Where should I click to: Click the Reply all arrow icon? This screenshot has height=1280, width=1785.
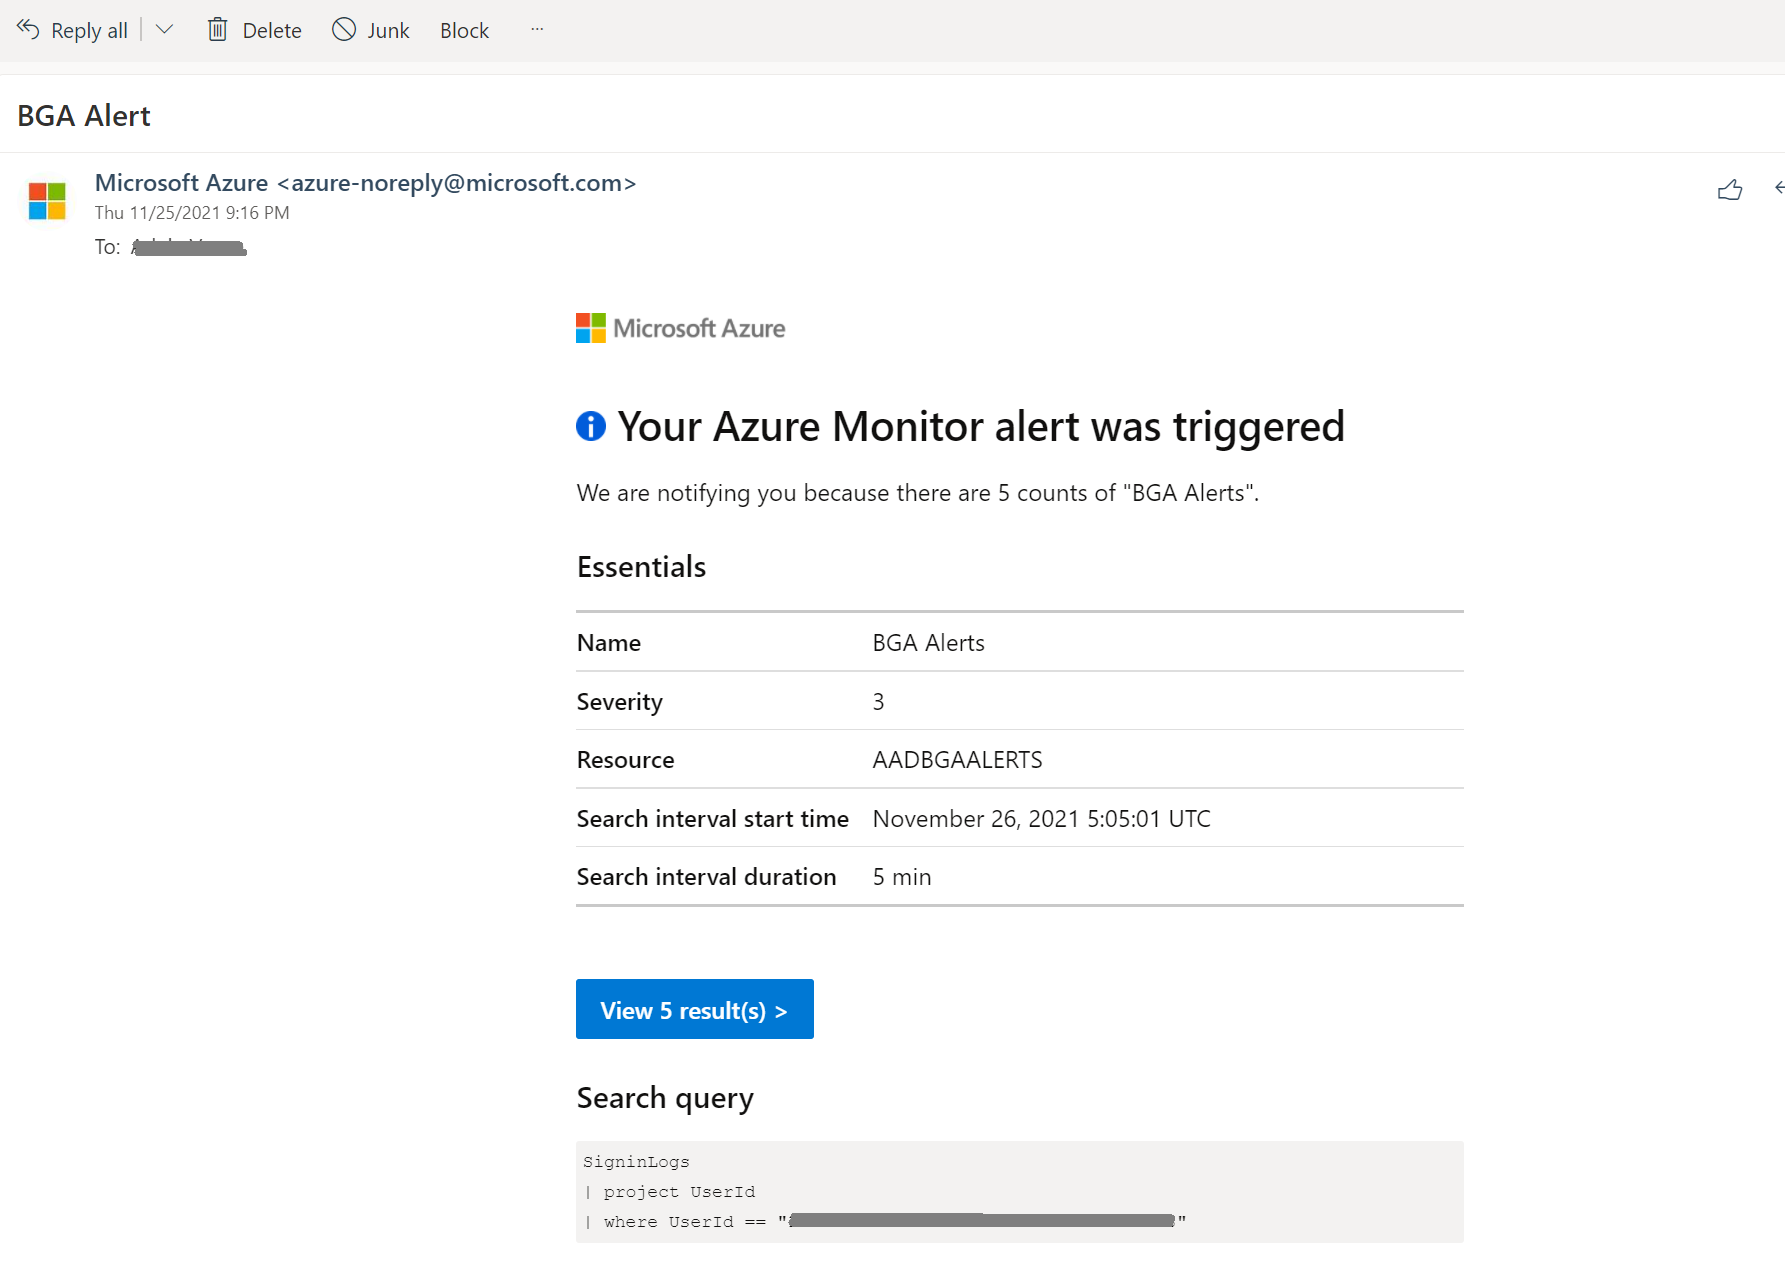coord(28,29)
